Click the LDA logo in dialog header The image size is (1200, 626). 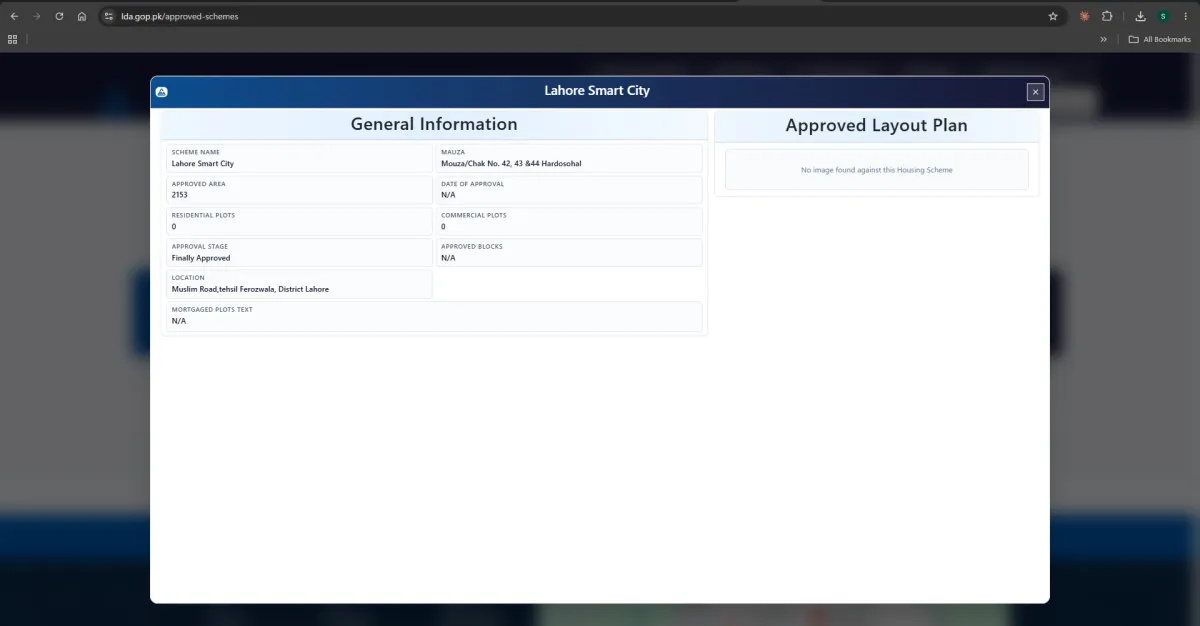pos(162,92)
